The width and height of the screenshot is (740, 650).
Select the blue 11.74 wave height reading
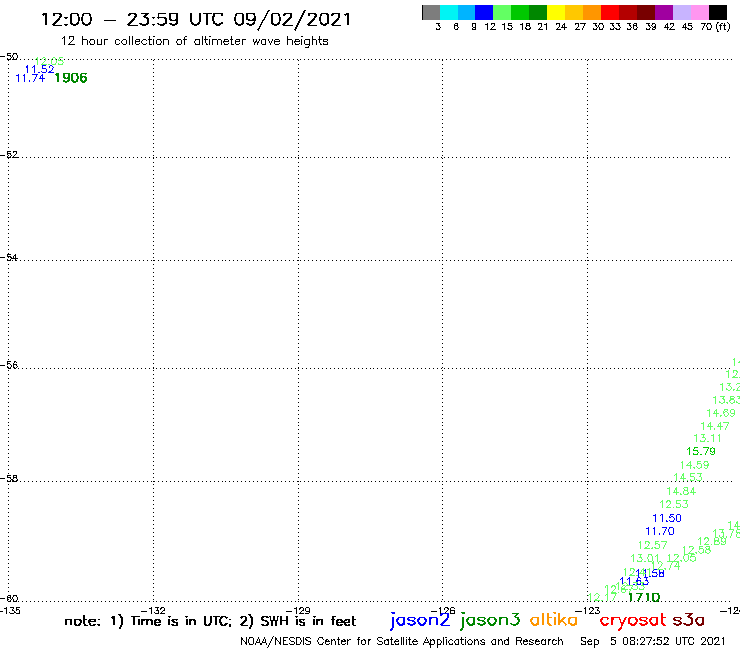(x=30, y=78)
